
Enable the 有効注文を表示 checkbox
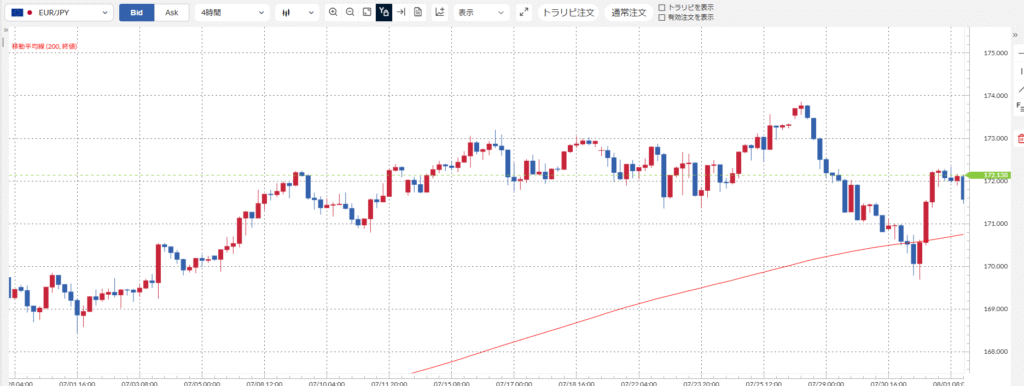pyautogui.click(x=662, y=18)
